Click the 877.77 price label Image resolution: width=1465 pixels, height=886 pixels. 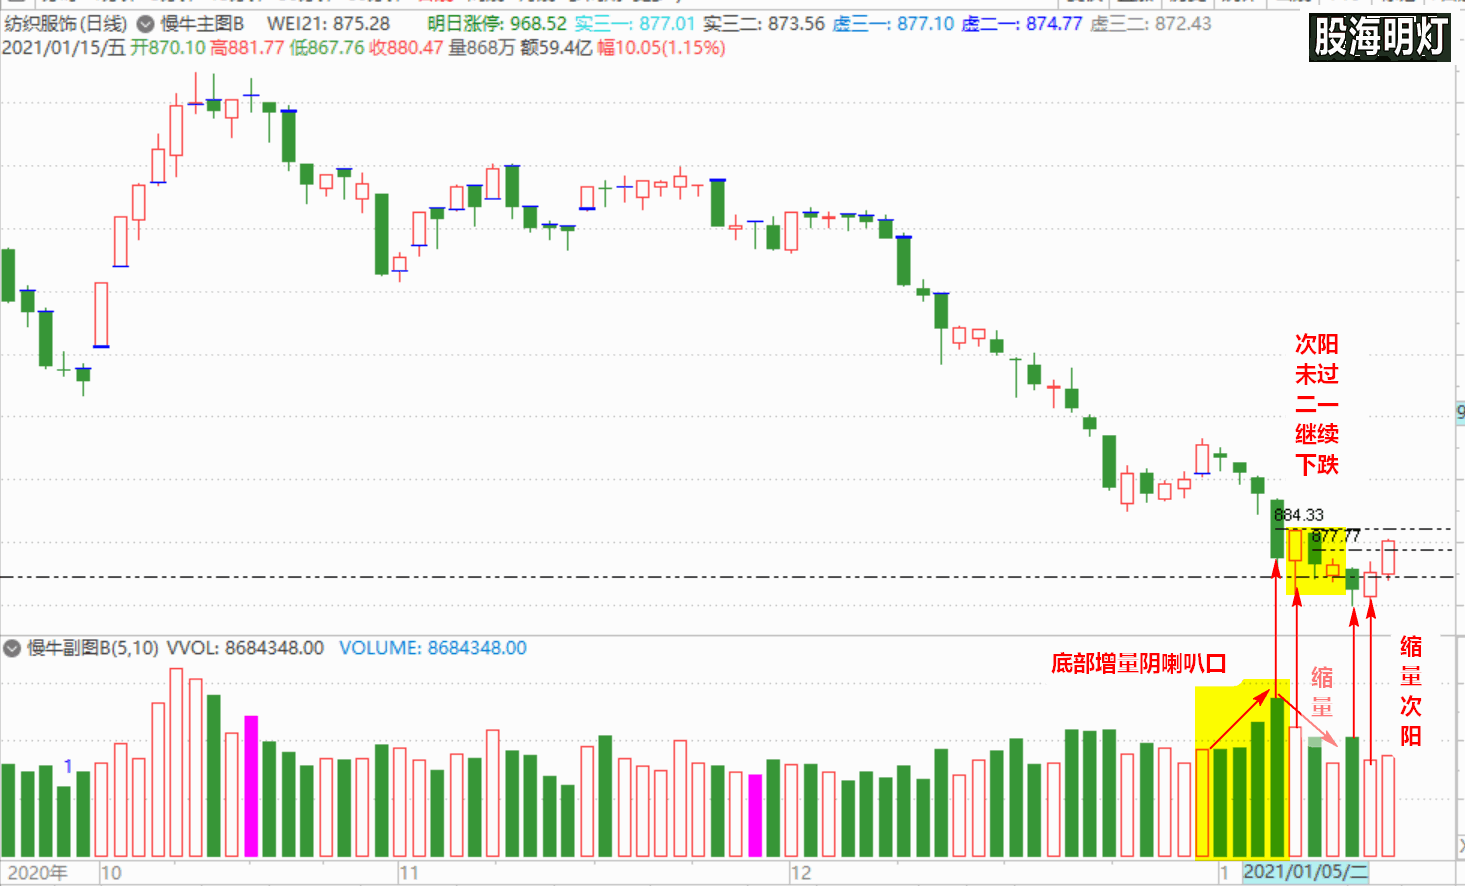(x=1336, y=536)
